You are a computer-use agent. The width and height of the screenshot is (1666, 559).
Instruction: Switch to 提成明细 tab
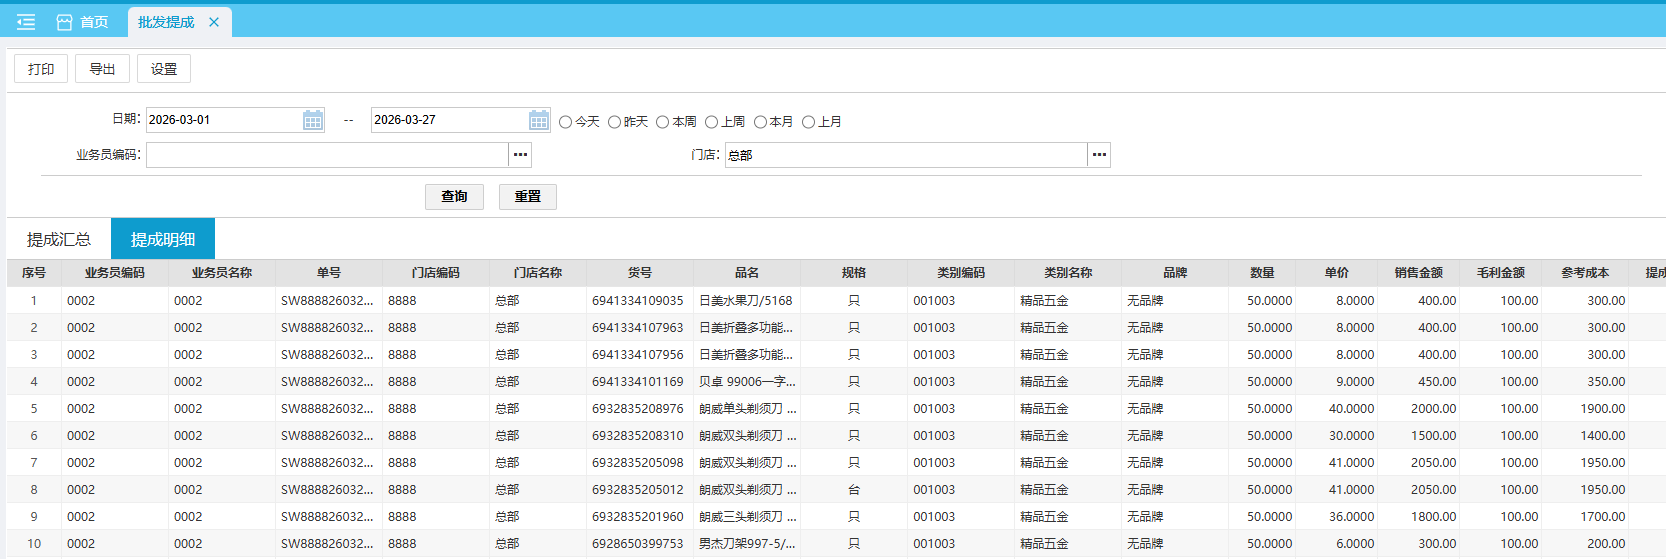(163, 239)
